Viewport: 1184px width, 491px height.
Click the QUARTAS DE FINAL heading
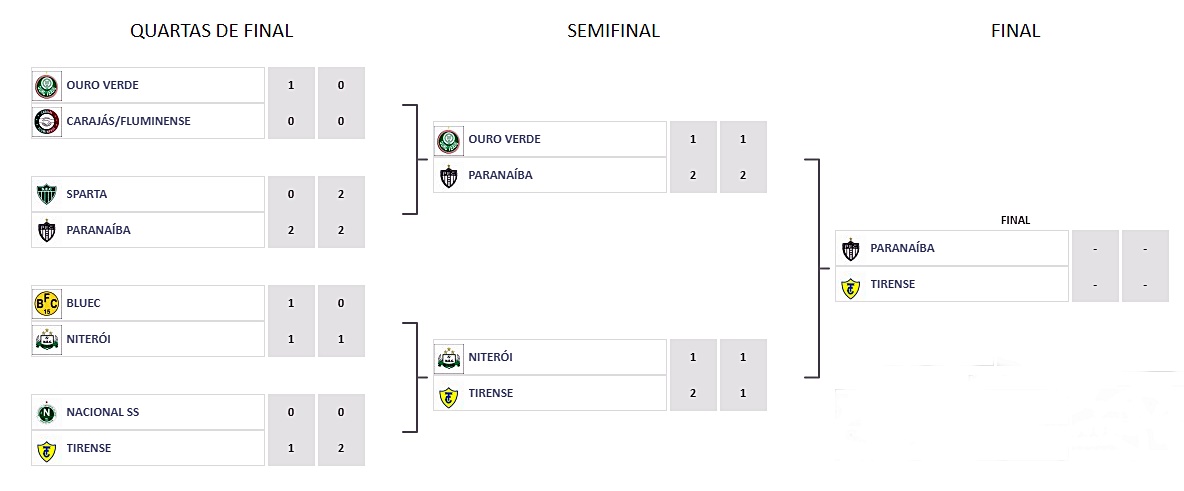coord(211,31)
